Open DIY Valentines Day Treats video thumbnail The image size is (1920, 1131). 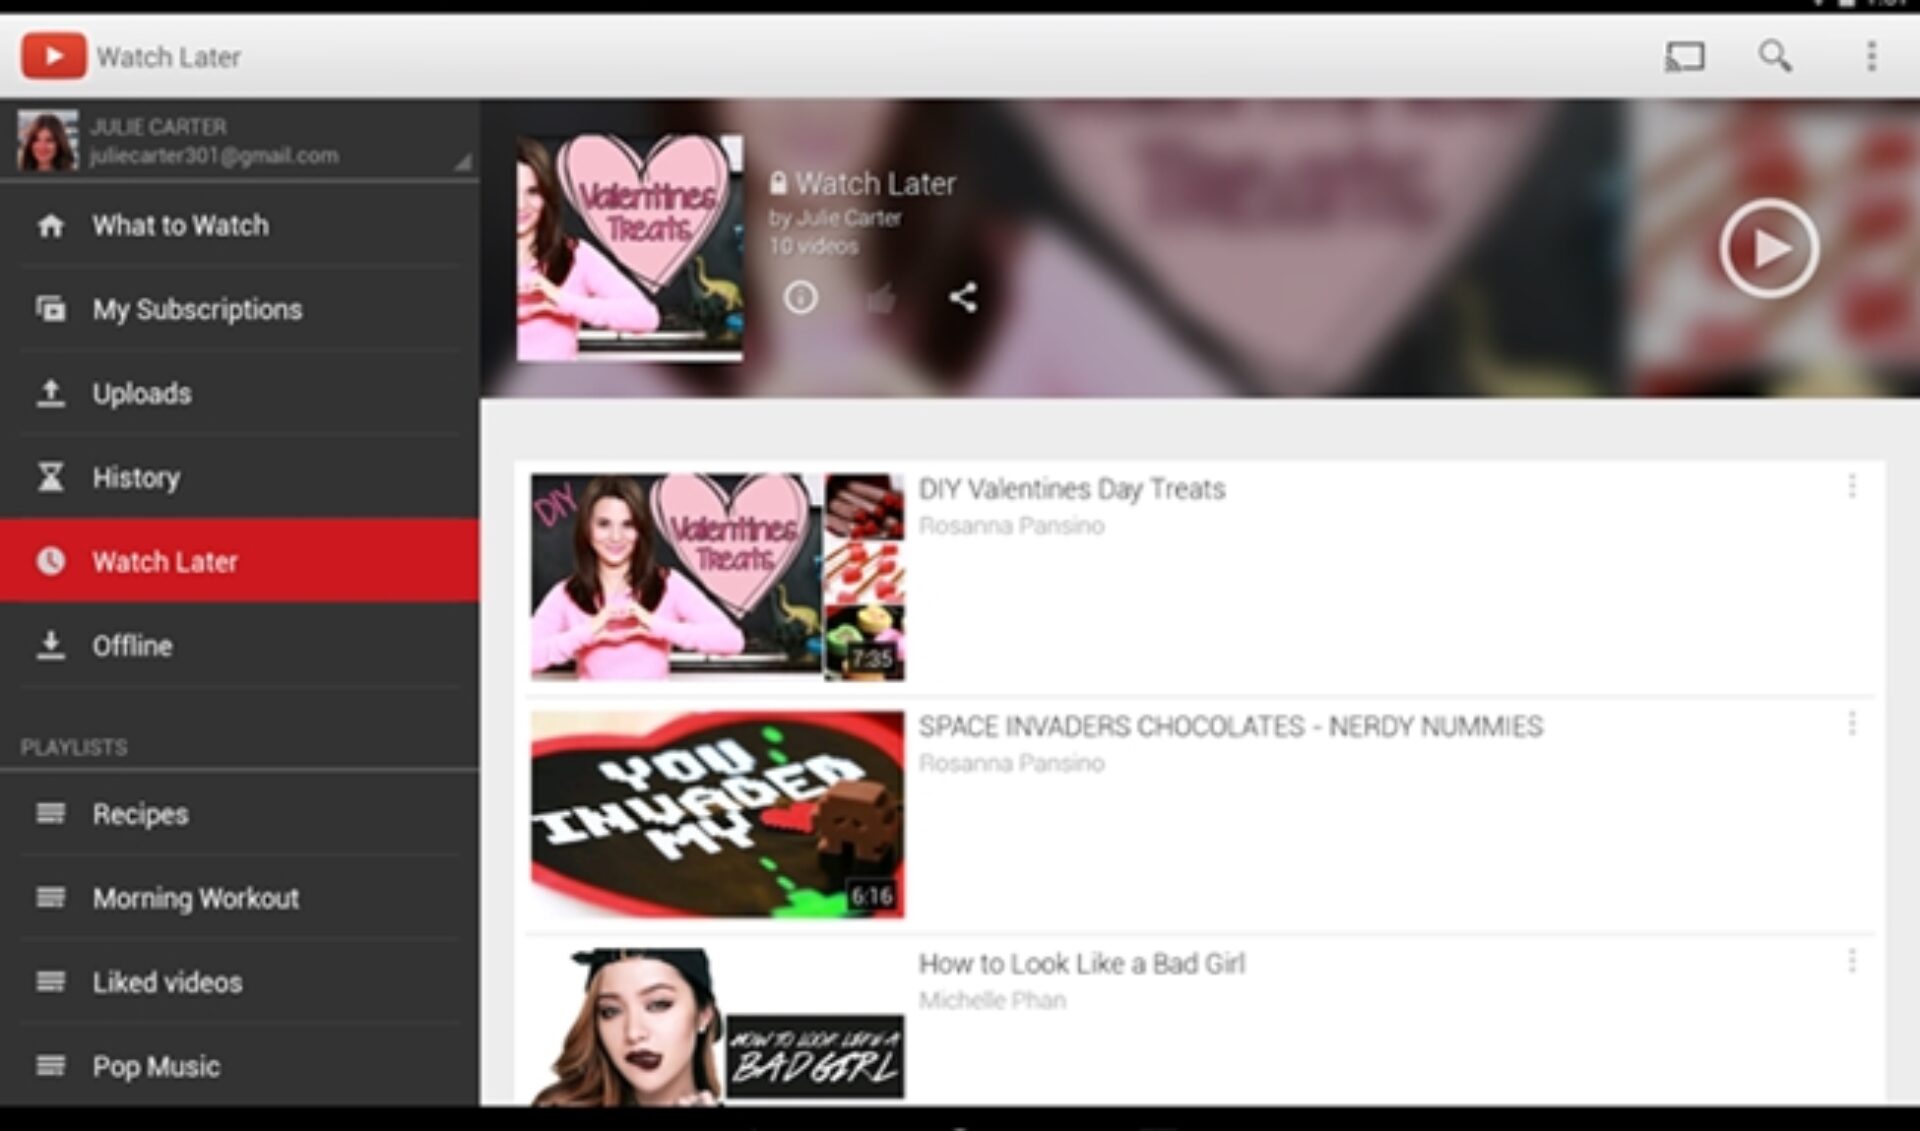[x=717, y=577]
